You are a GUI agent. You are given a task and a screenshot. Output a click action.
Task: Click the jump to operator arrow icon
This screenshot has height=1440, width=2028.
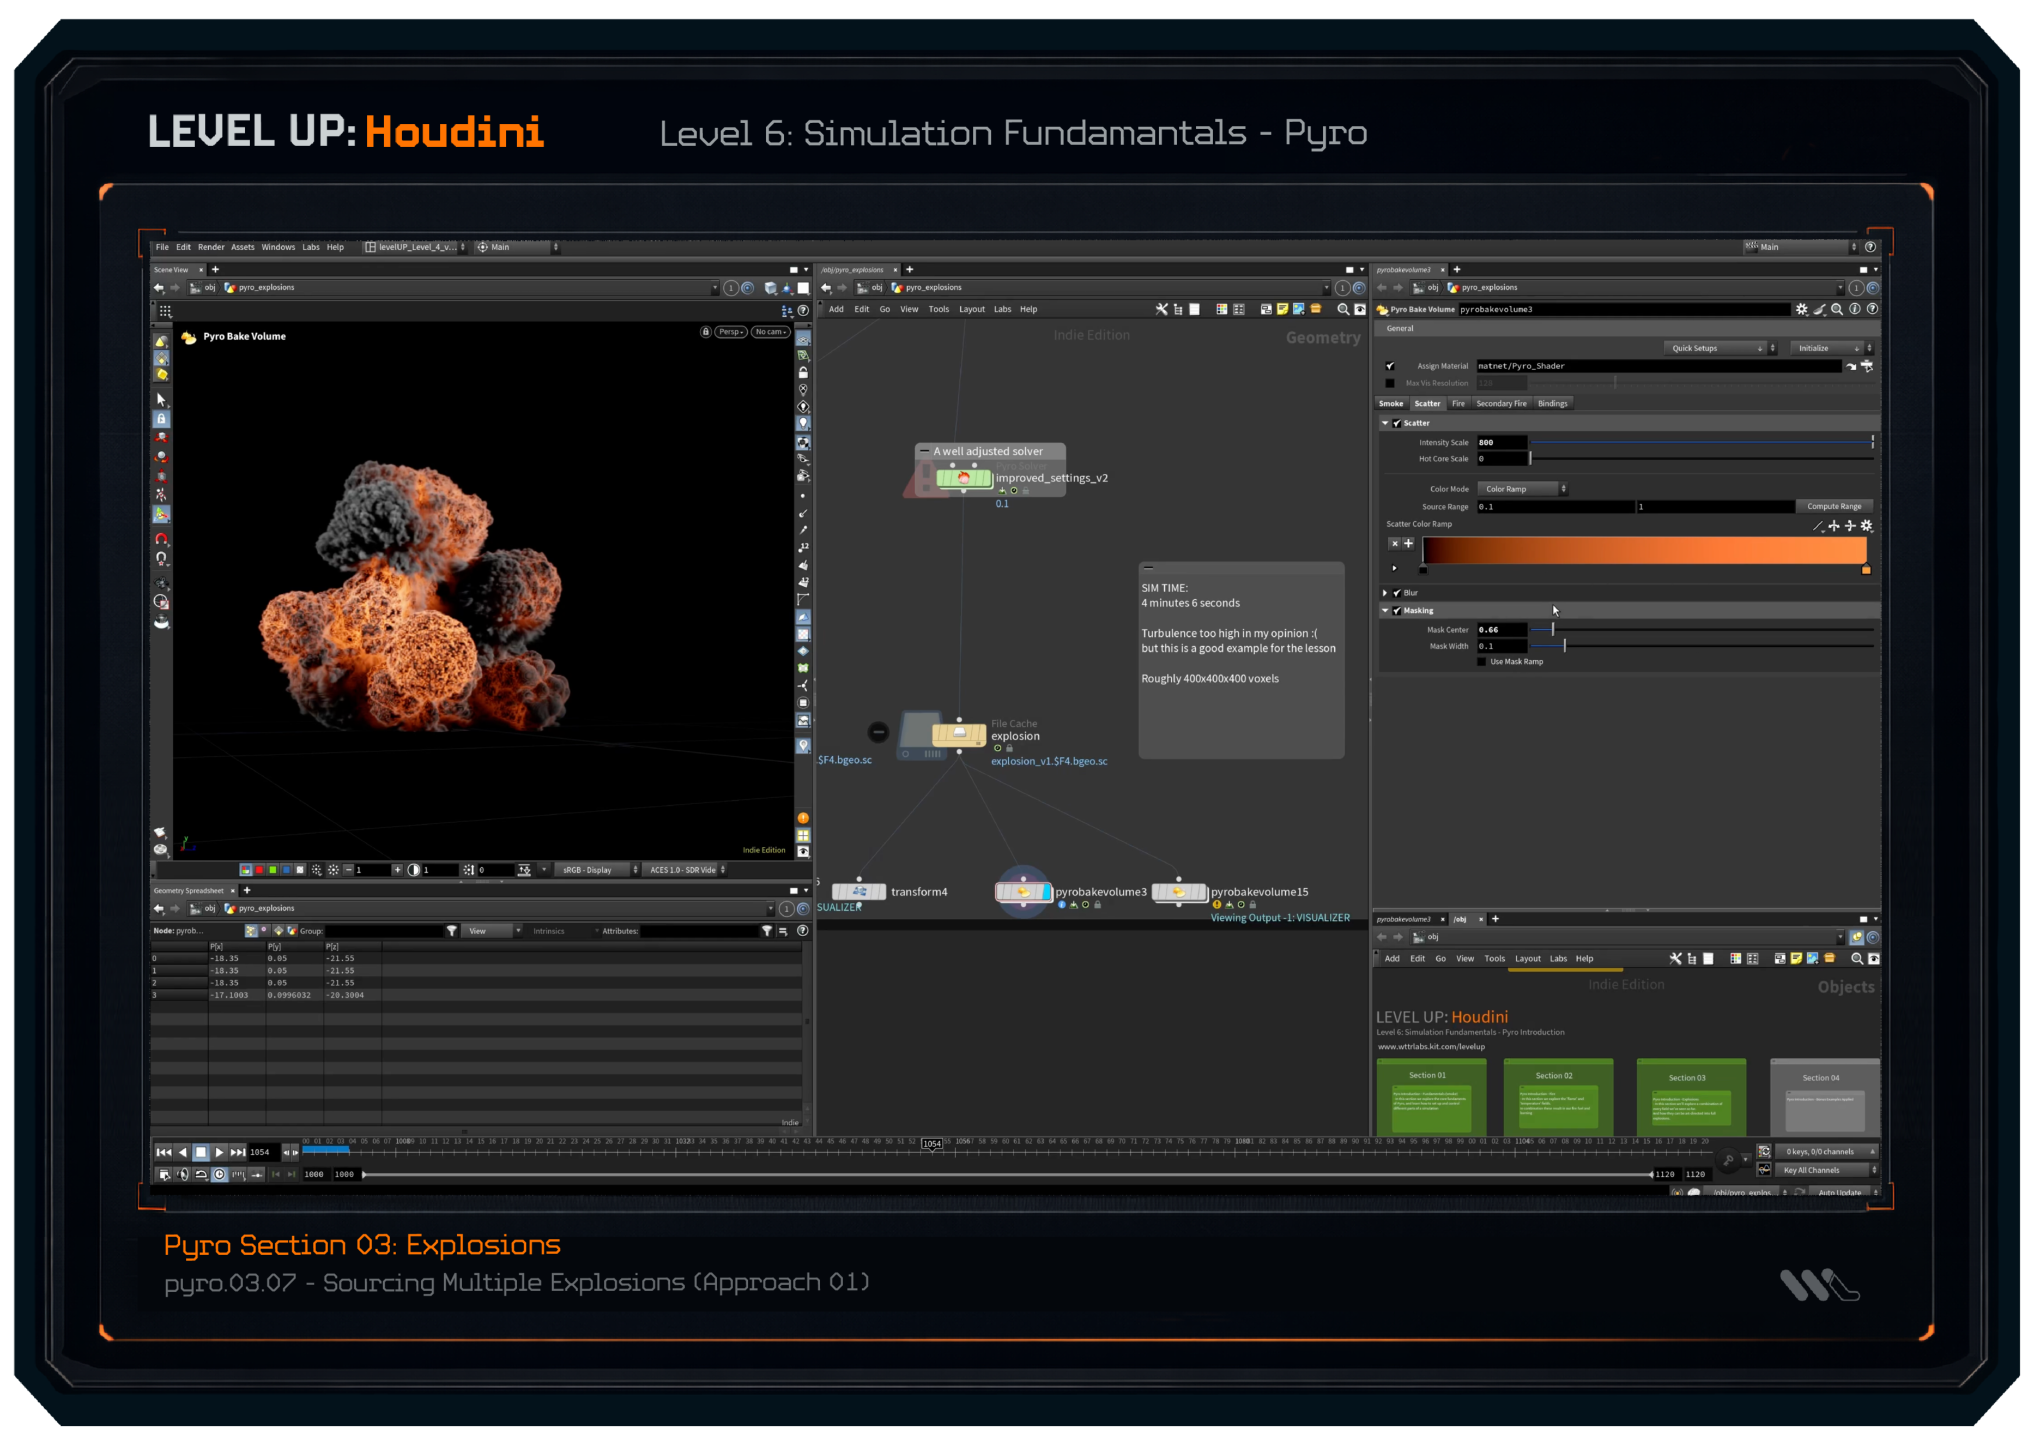click(1851, 366)
